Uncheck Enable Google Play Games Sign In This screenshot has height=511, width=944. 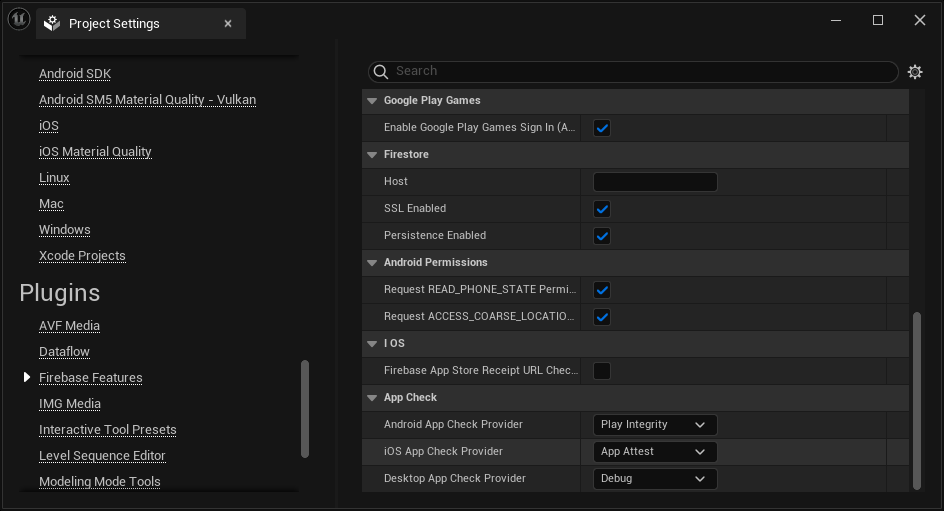pos(601,128)
